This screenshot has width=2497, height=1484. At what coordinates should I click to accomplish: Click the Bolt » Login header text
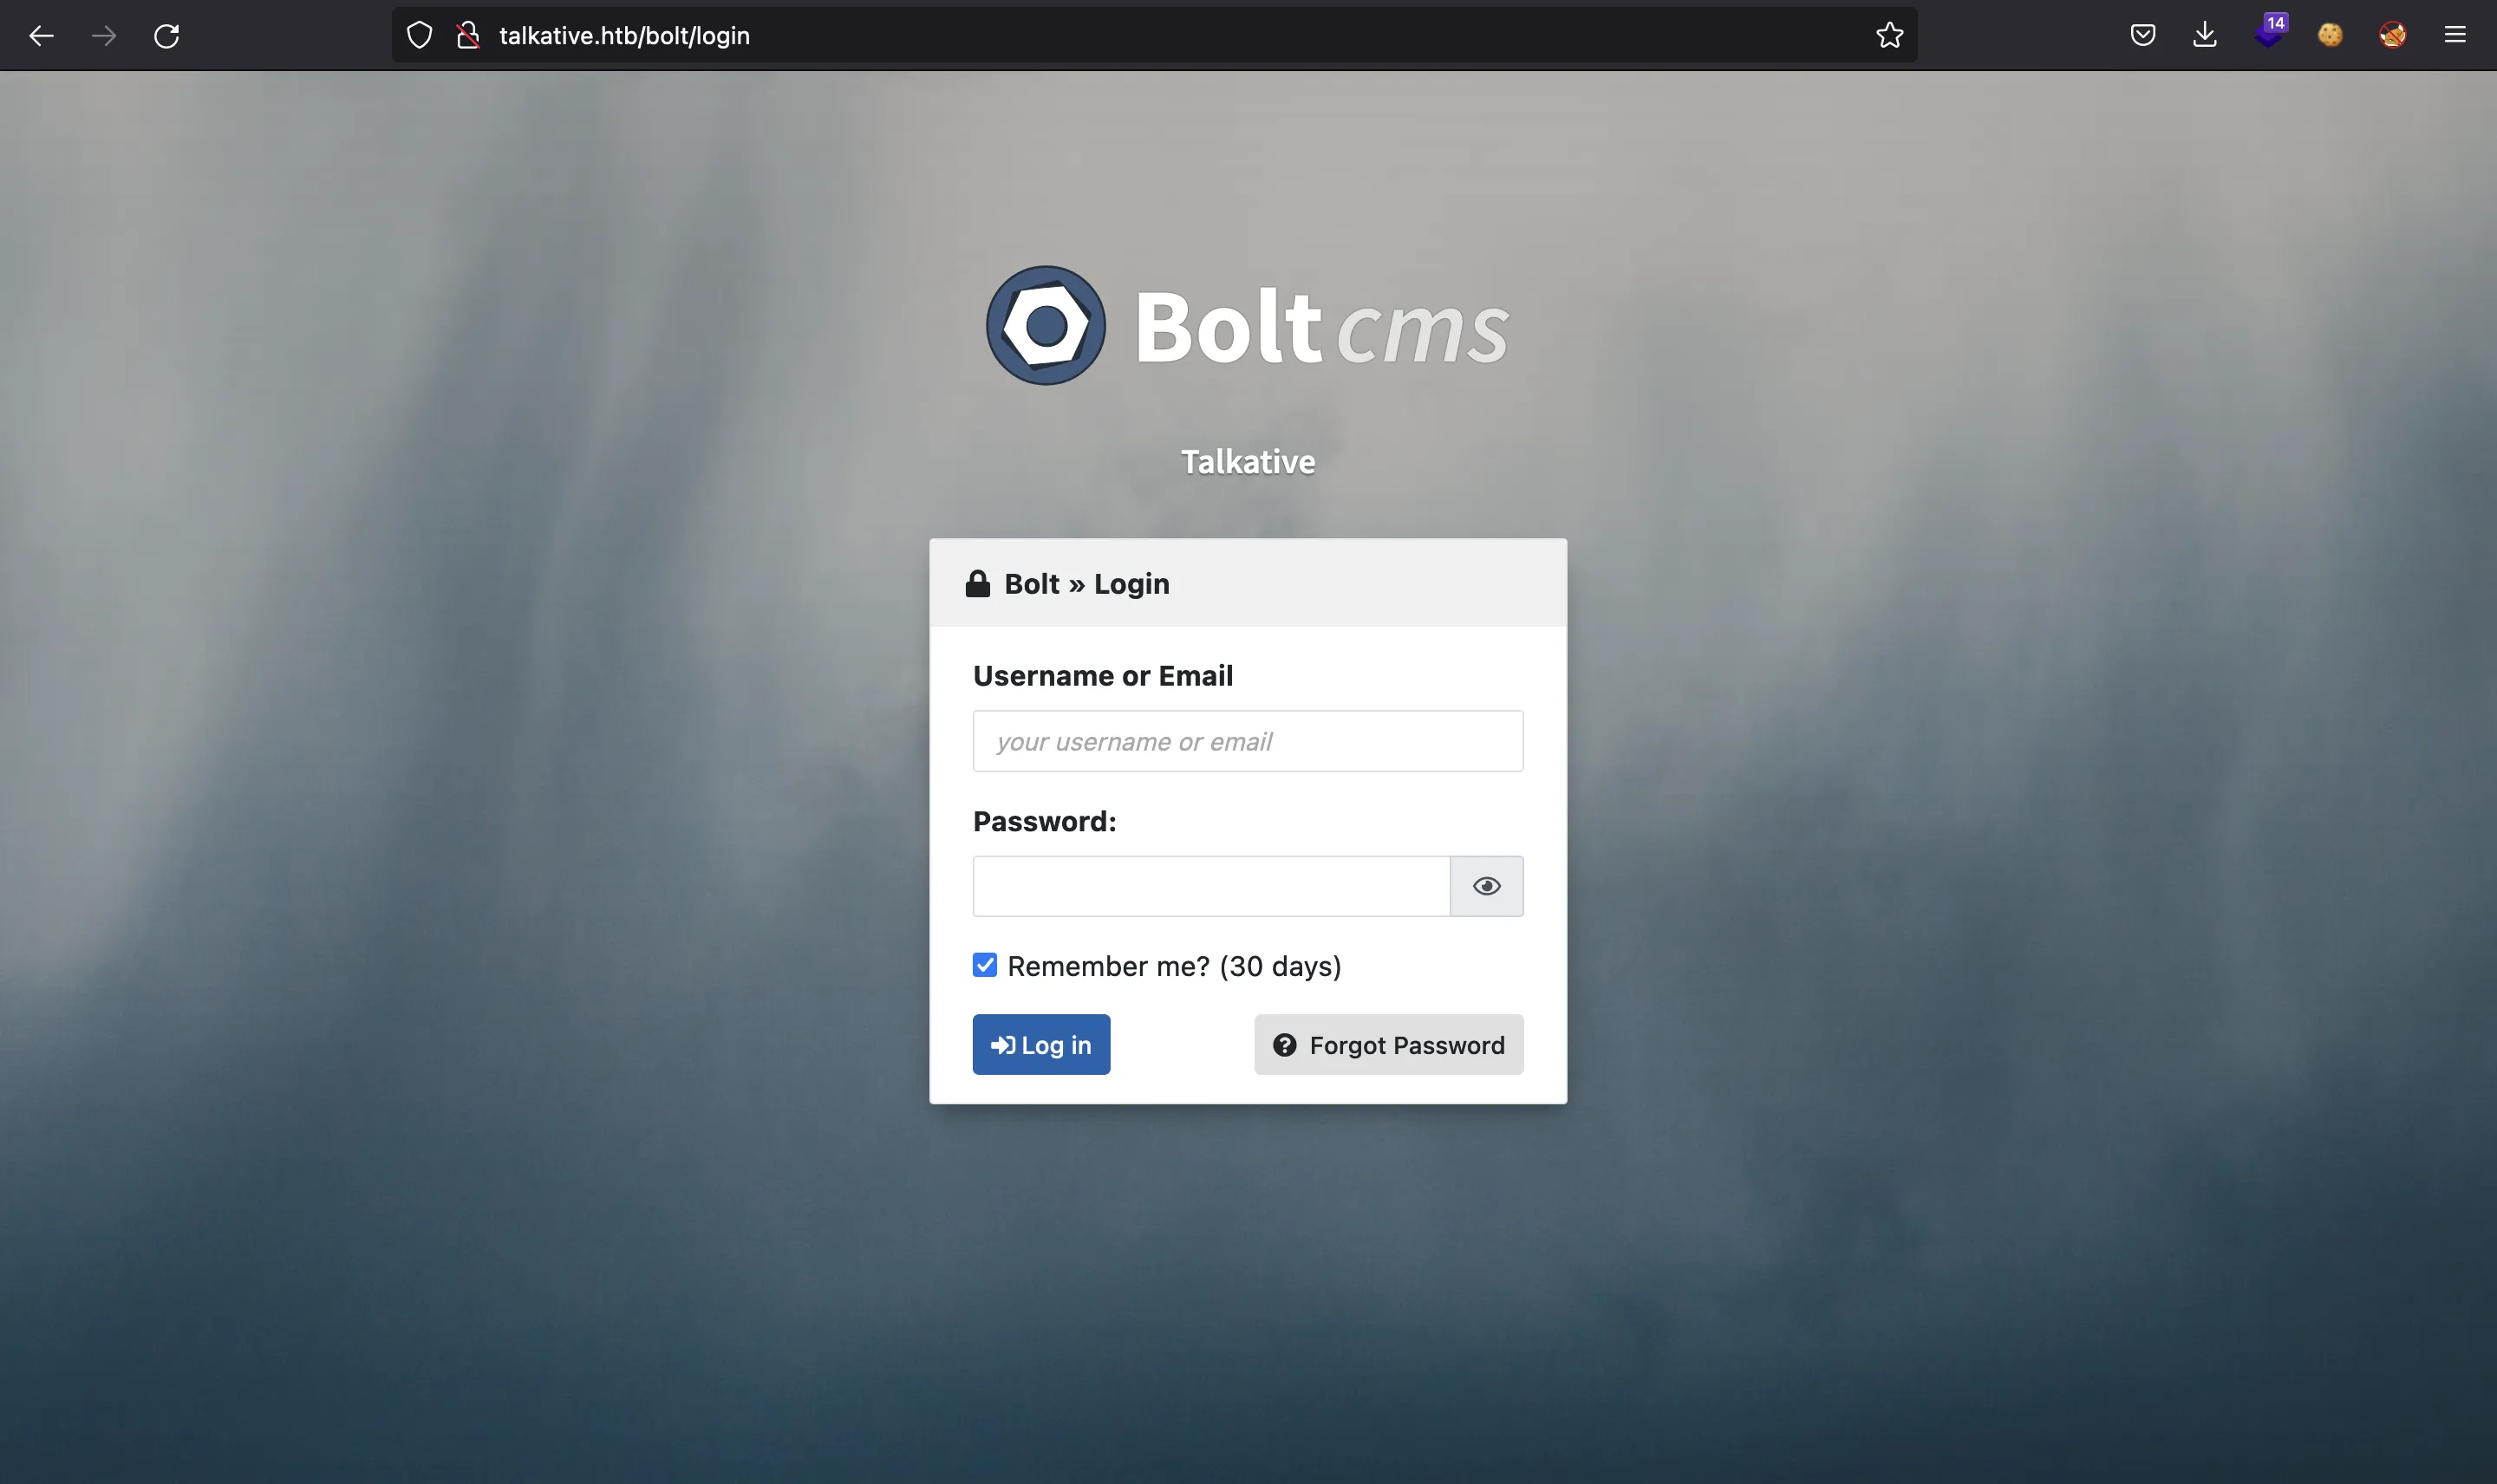tap(1086, 584)
